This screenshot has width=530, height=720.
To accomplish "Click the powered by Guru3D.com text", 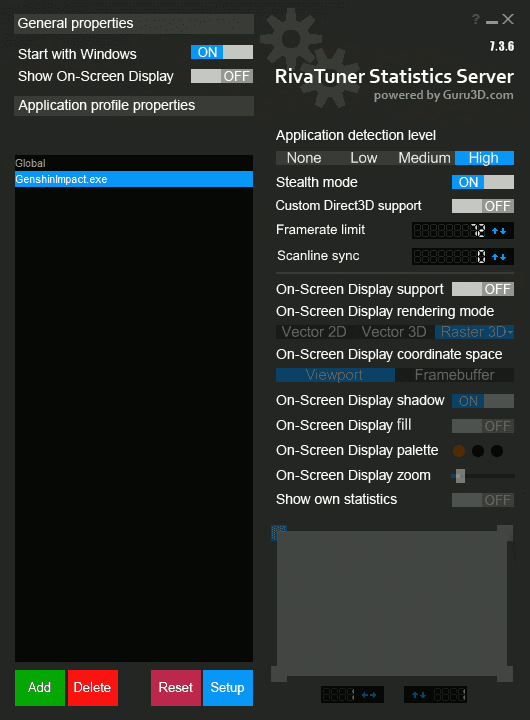I will (x=444, y=96).
